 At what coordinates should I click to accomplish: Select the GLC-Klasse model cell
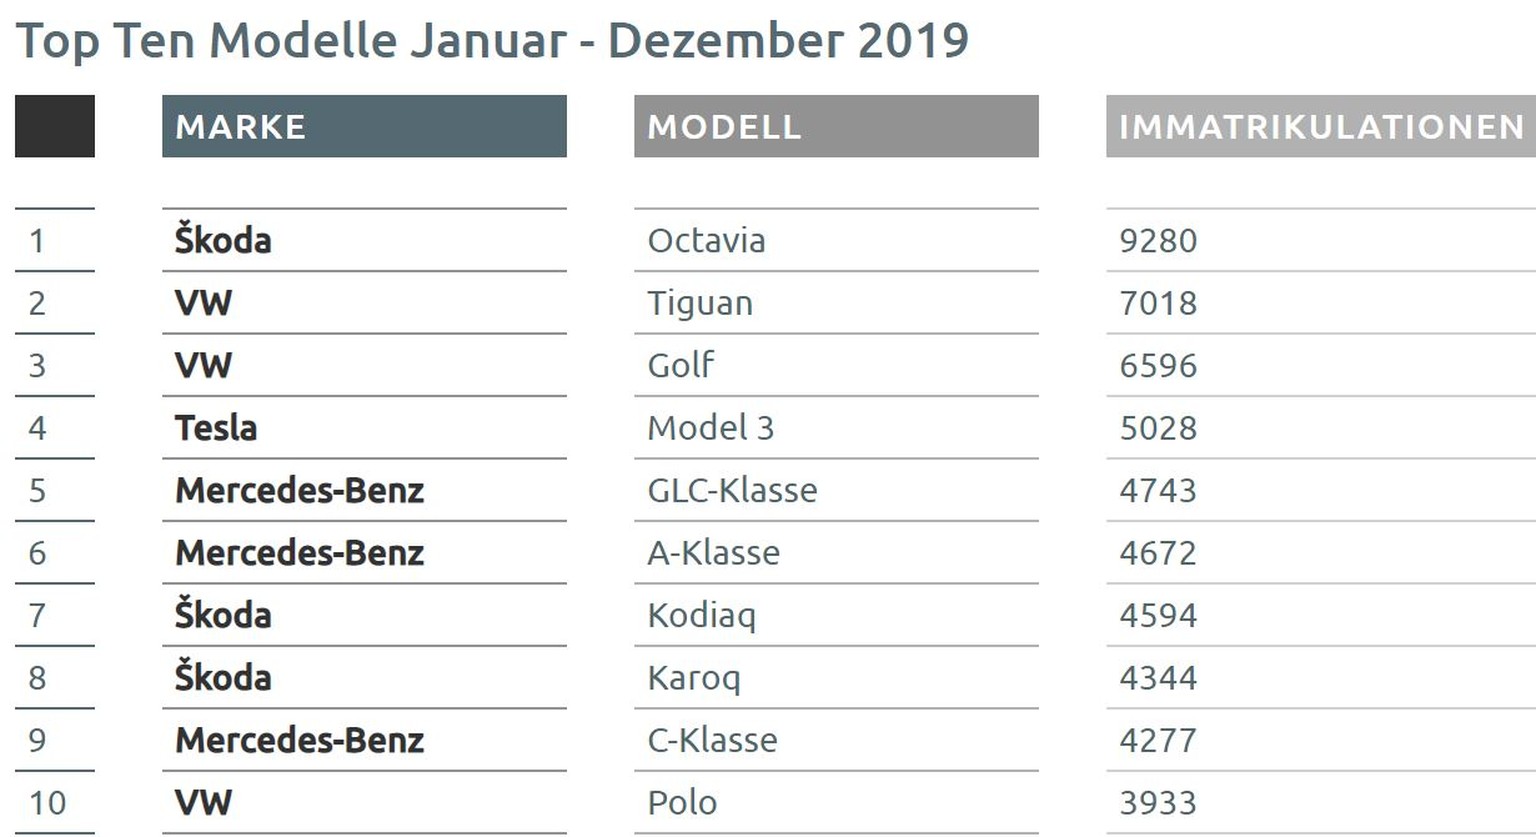pyautogui.click(x=732, y=490)
